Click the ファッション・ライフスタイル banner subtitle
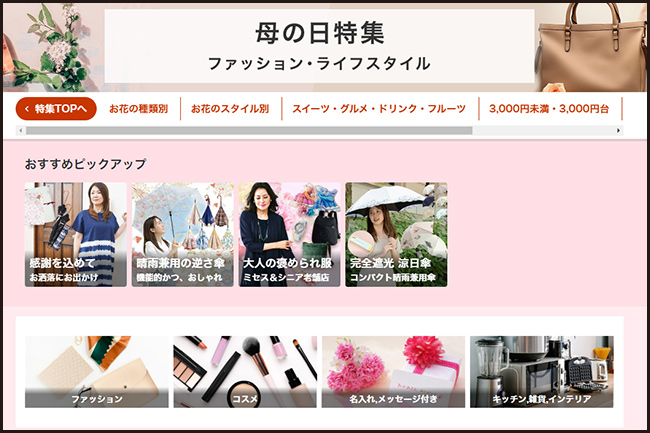Viewport: 650px width, 433px height. pyautogui.click(x=319, y=64)
